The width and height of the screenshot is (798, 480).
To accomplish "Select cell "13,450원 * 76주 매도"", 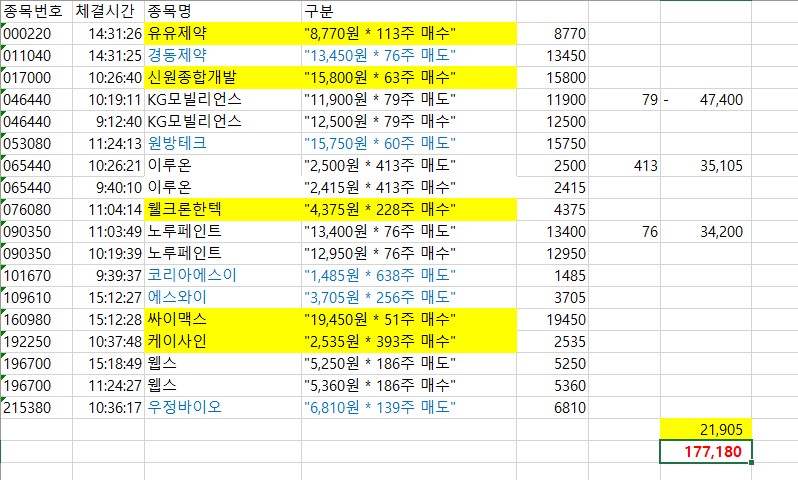I will coord(409,55).
